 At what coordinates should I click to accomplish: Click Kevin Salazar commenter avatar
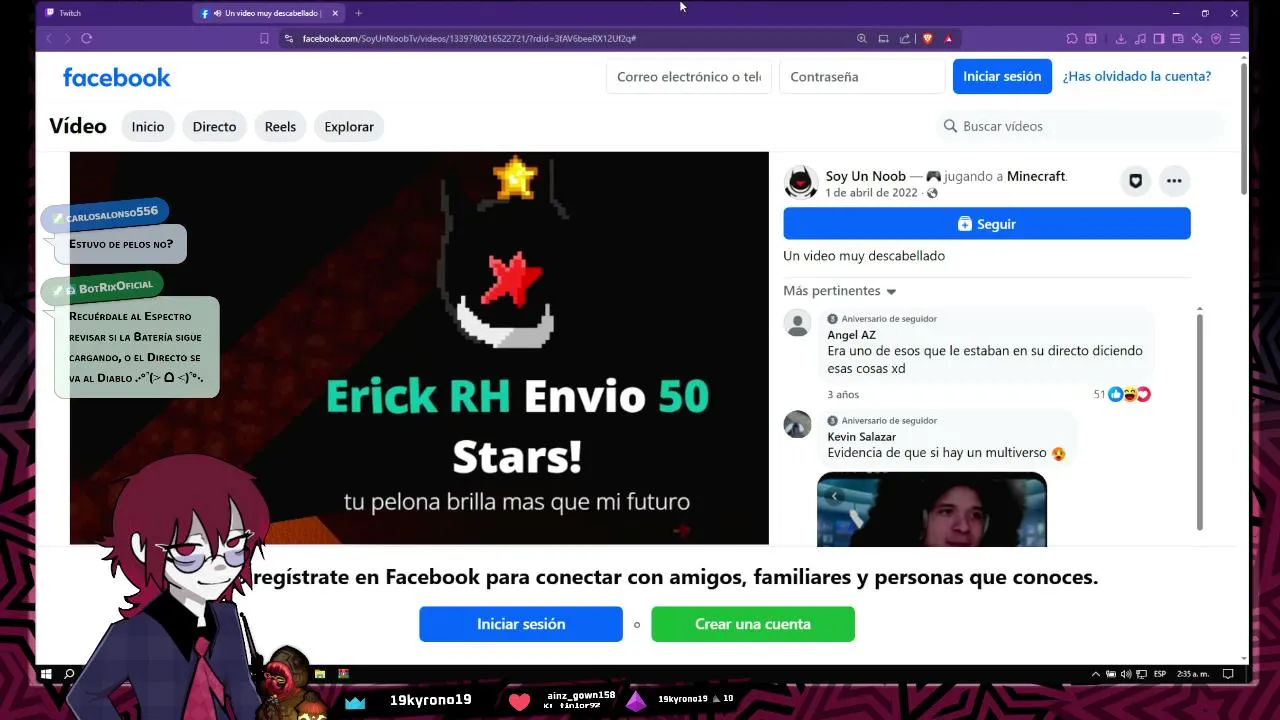(x=797, y=425)
